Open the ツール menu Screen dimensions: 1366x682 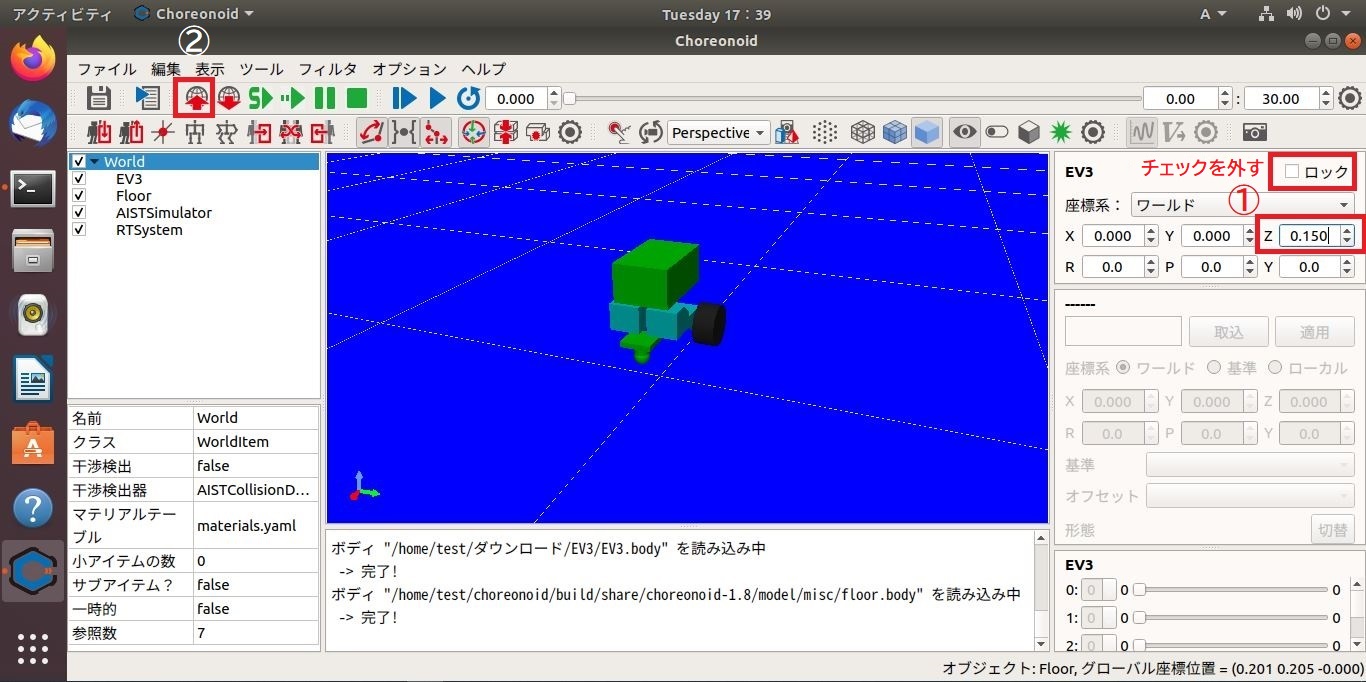tap(262, 69)
